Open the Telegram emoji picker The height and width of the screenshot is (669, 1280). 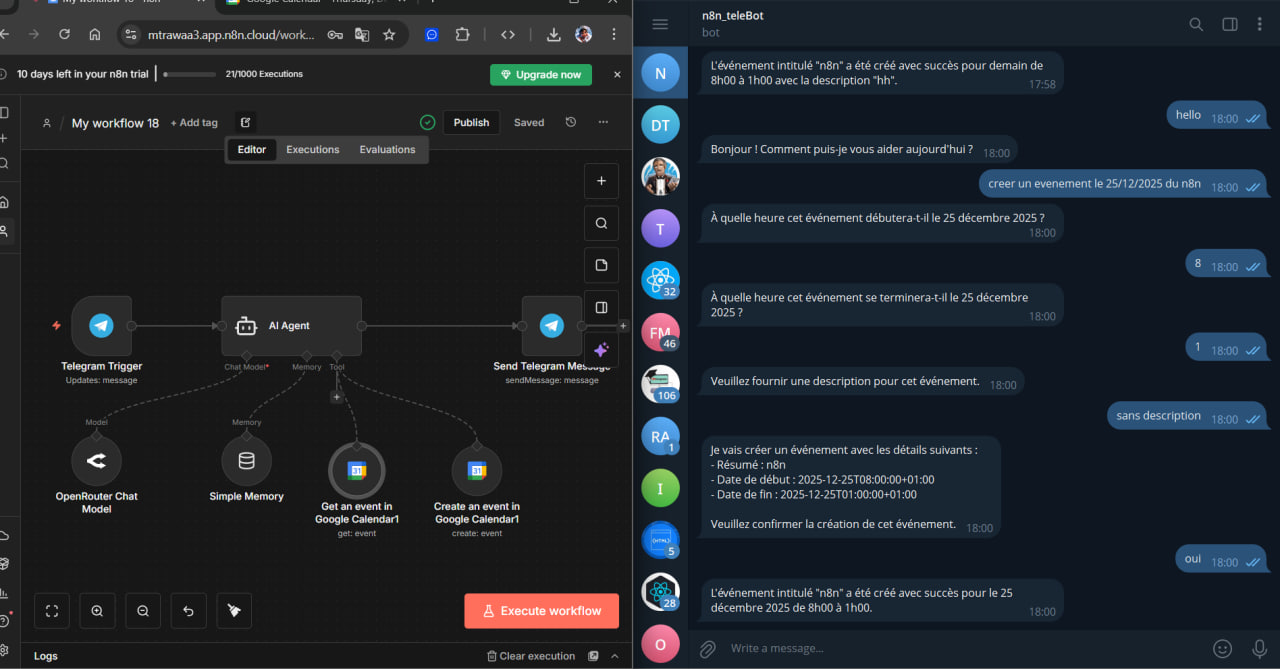pyautogui.click(x=1222, y=648)
